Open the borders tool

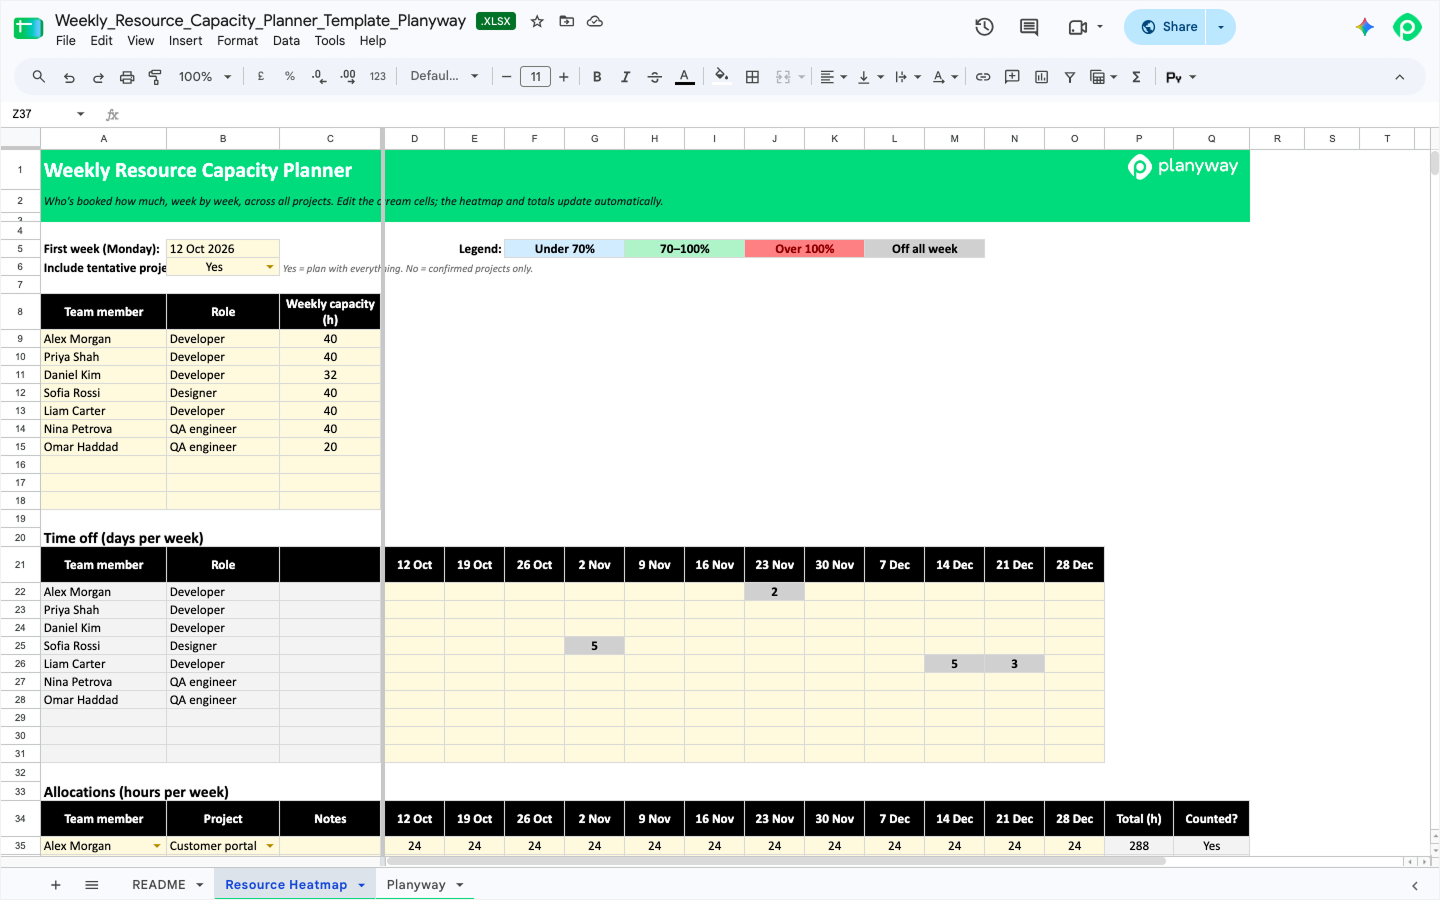(x=753, y=77)
